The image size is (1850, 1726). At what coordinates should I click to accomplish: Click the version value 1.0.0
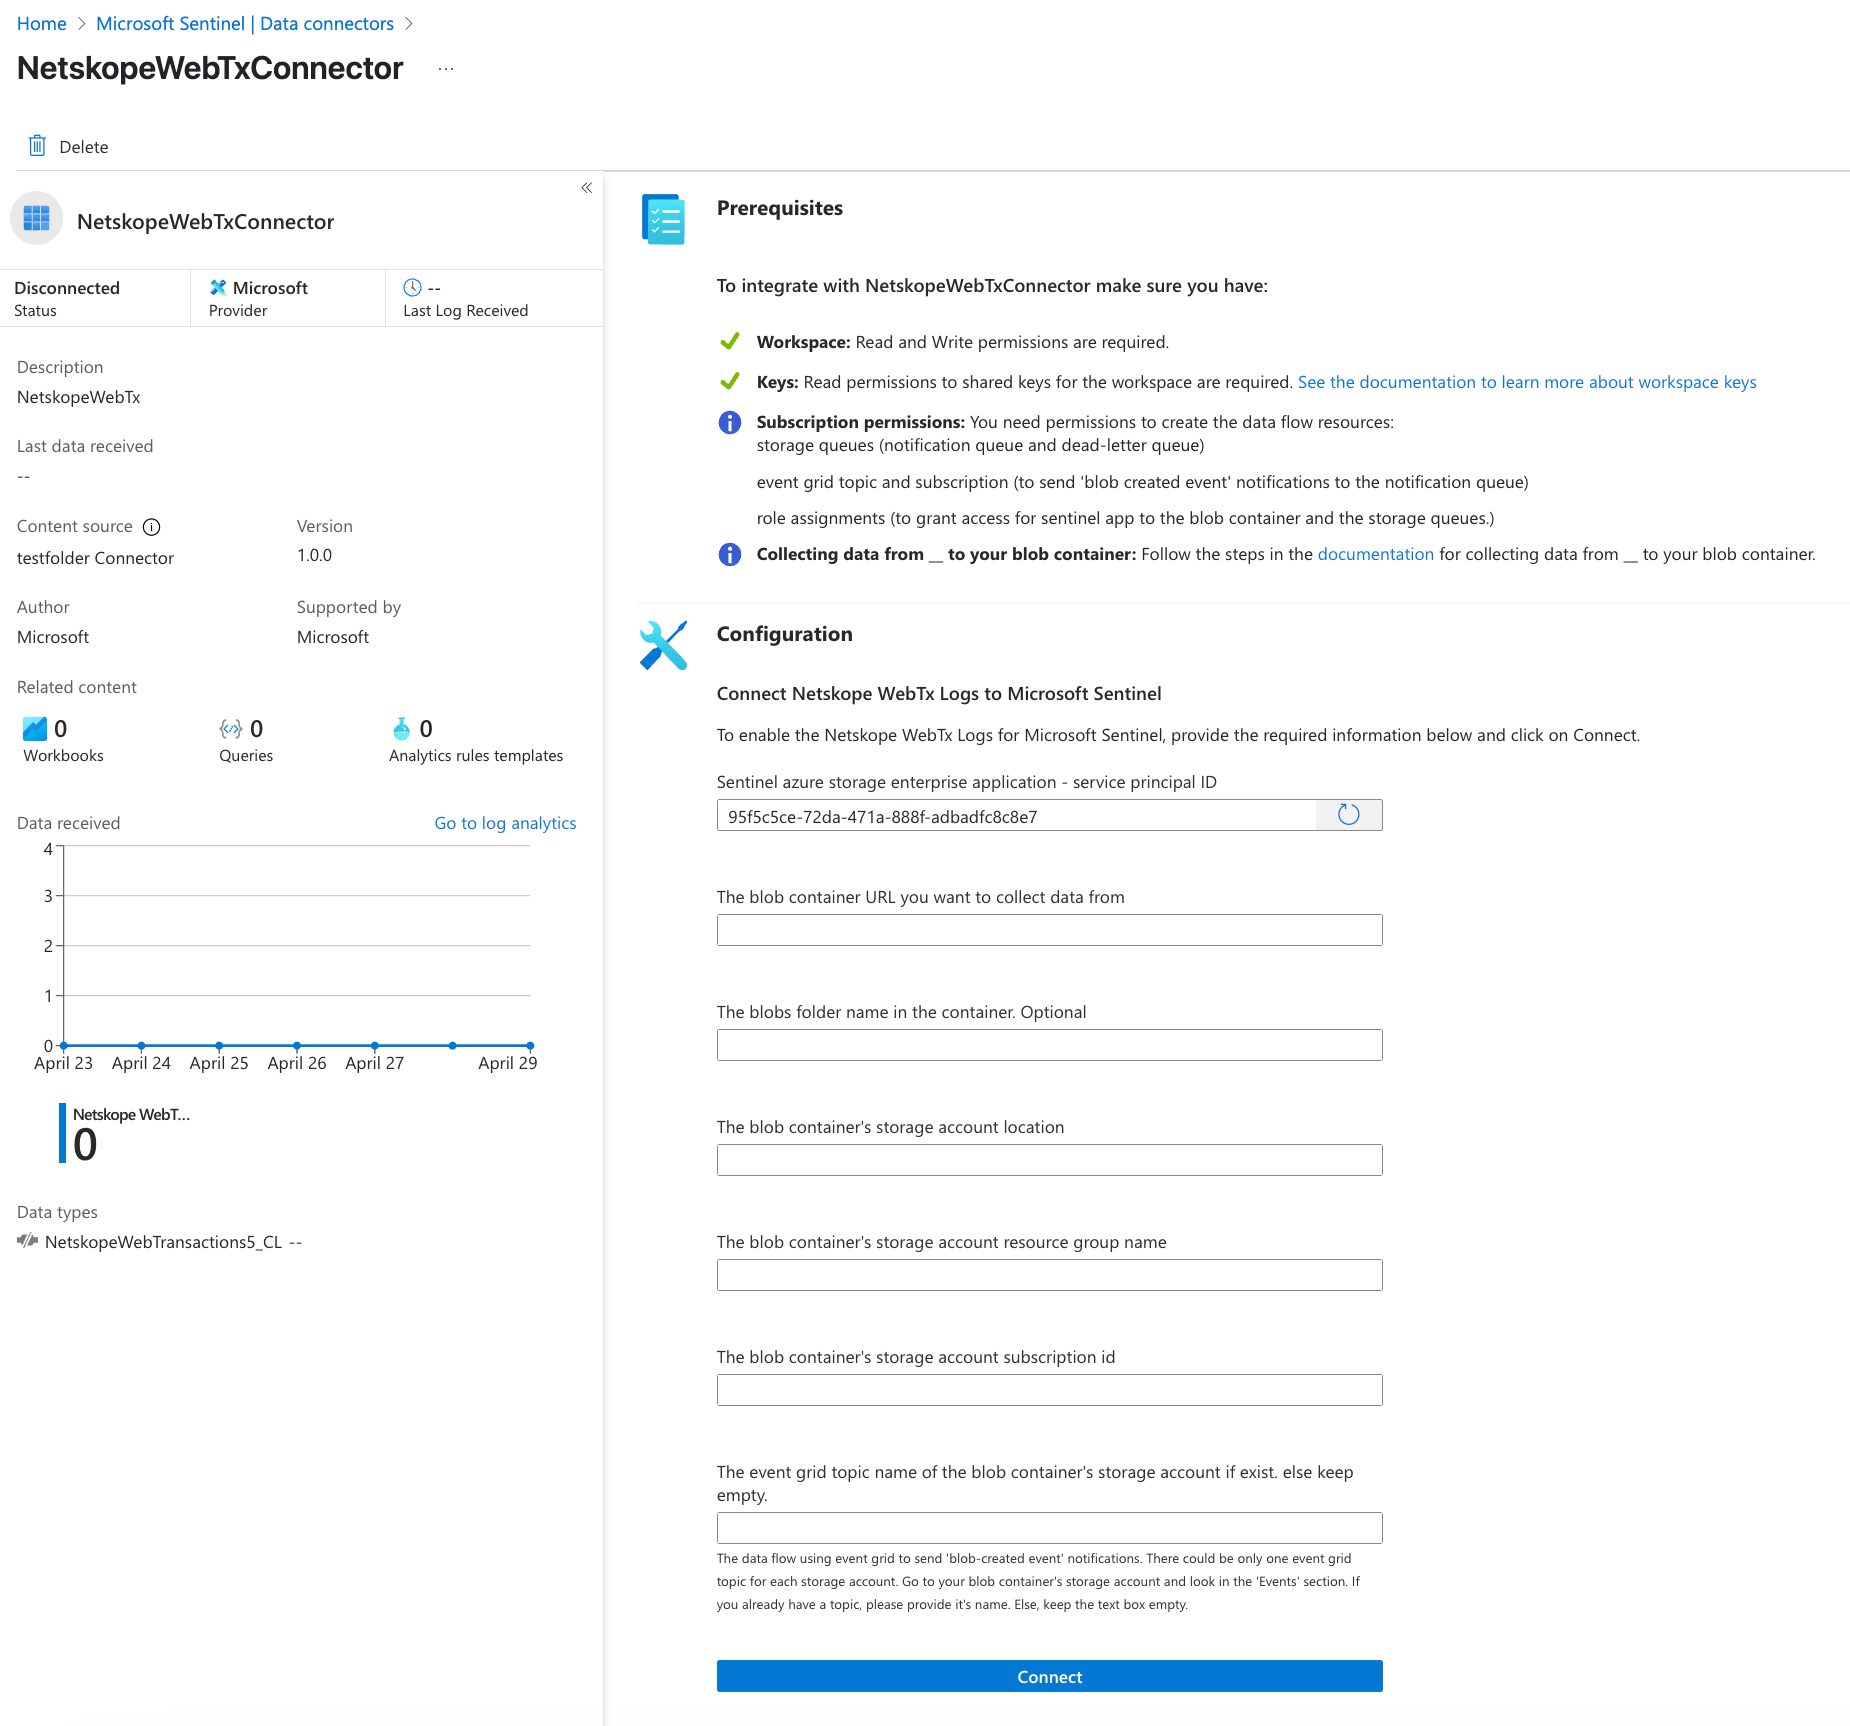coord(314,555)
